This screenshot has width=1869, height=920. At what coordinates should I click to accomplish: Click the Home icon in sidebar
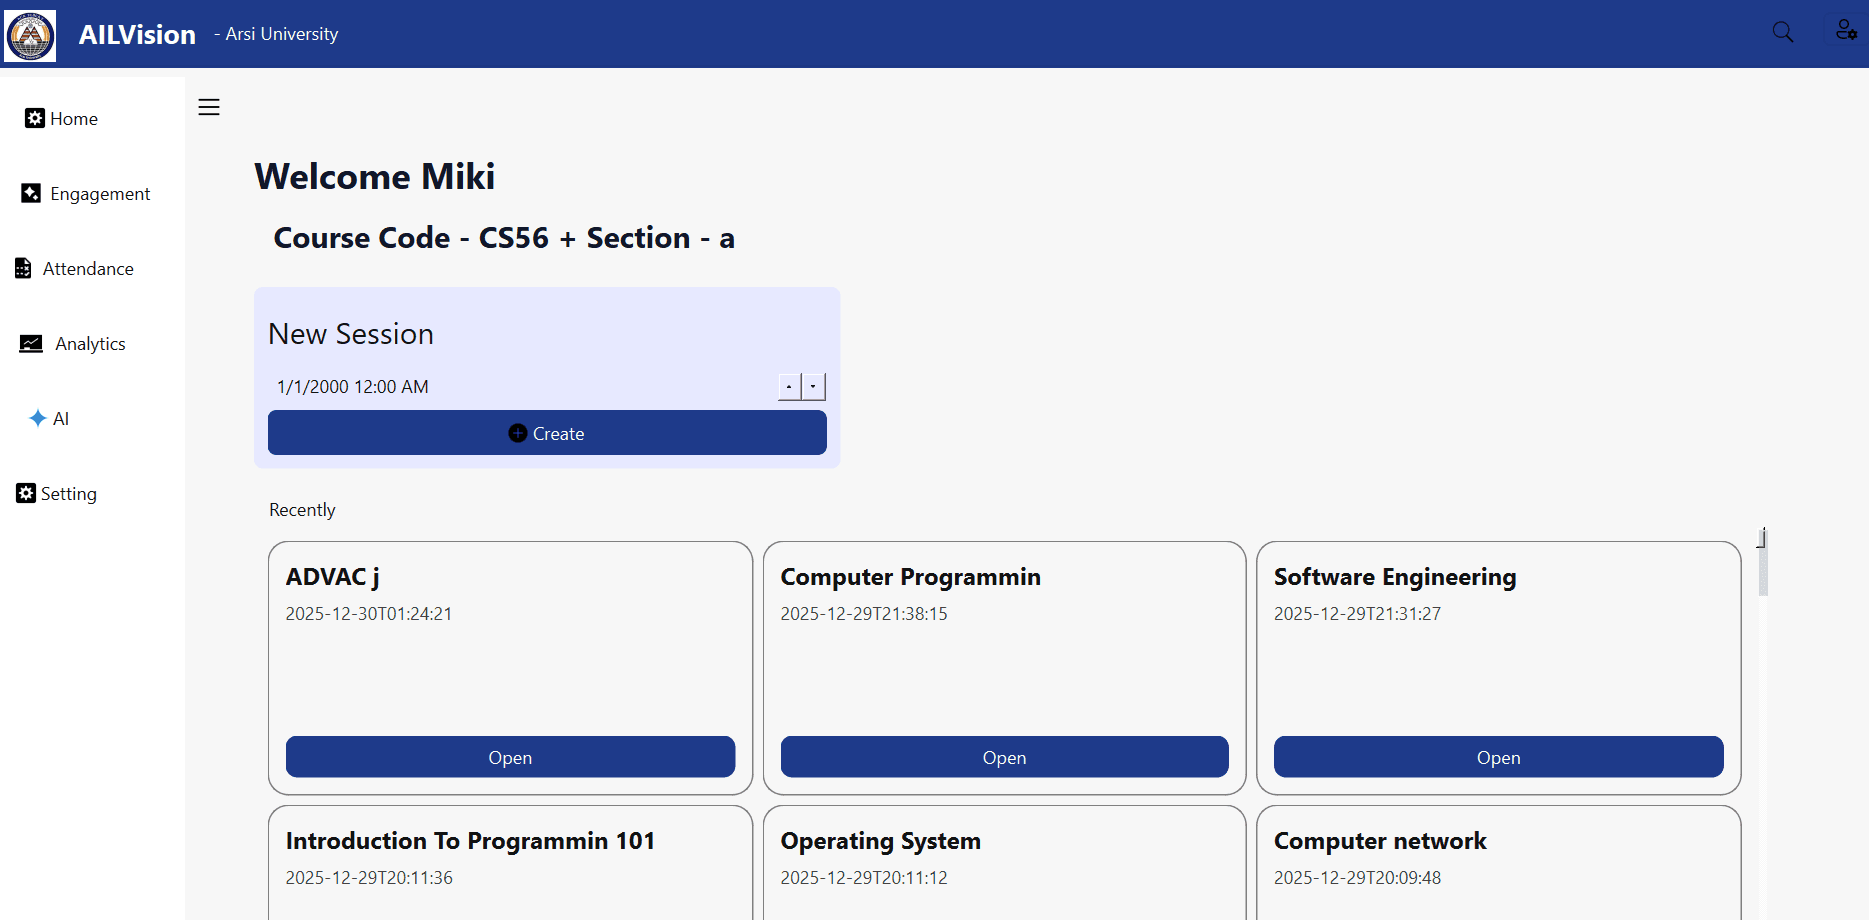35,118
